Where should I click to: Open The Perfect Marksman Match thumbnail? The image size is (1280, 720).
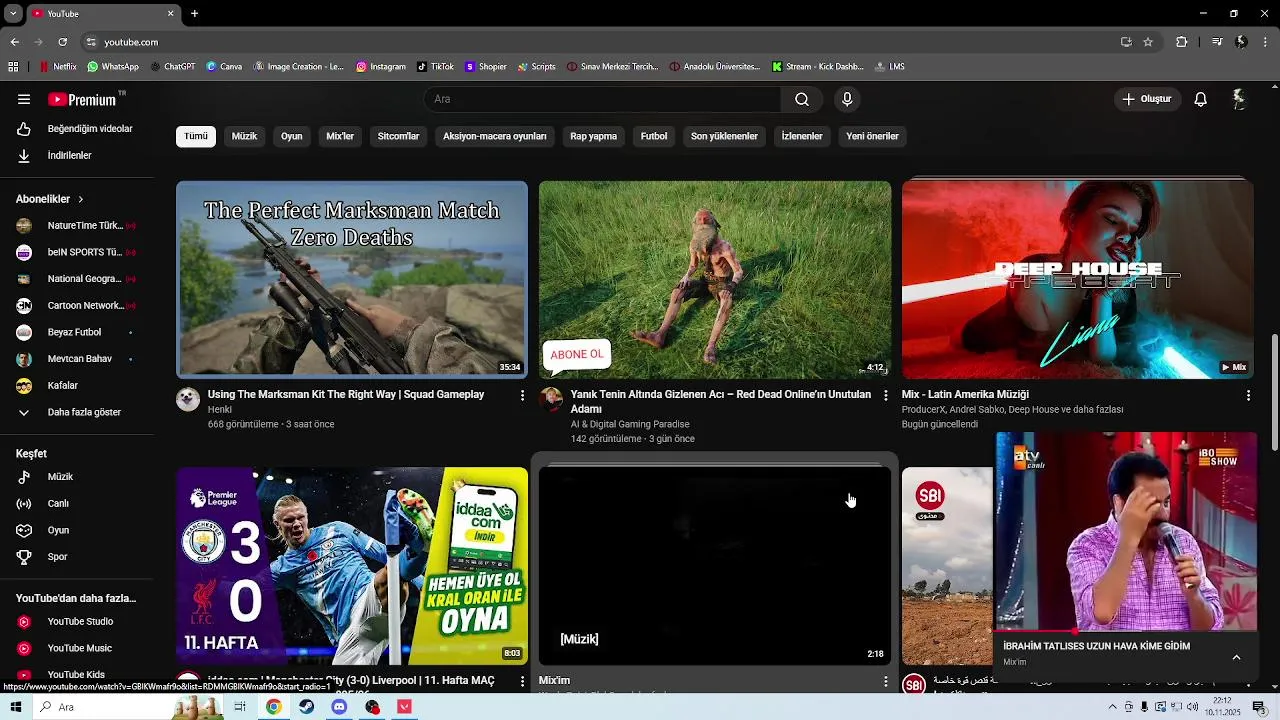352,280
